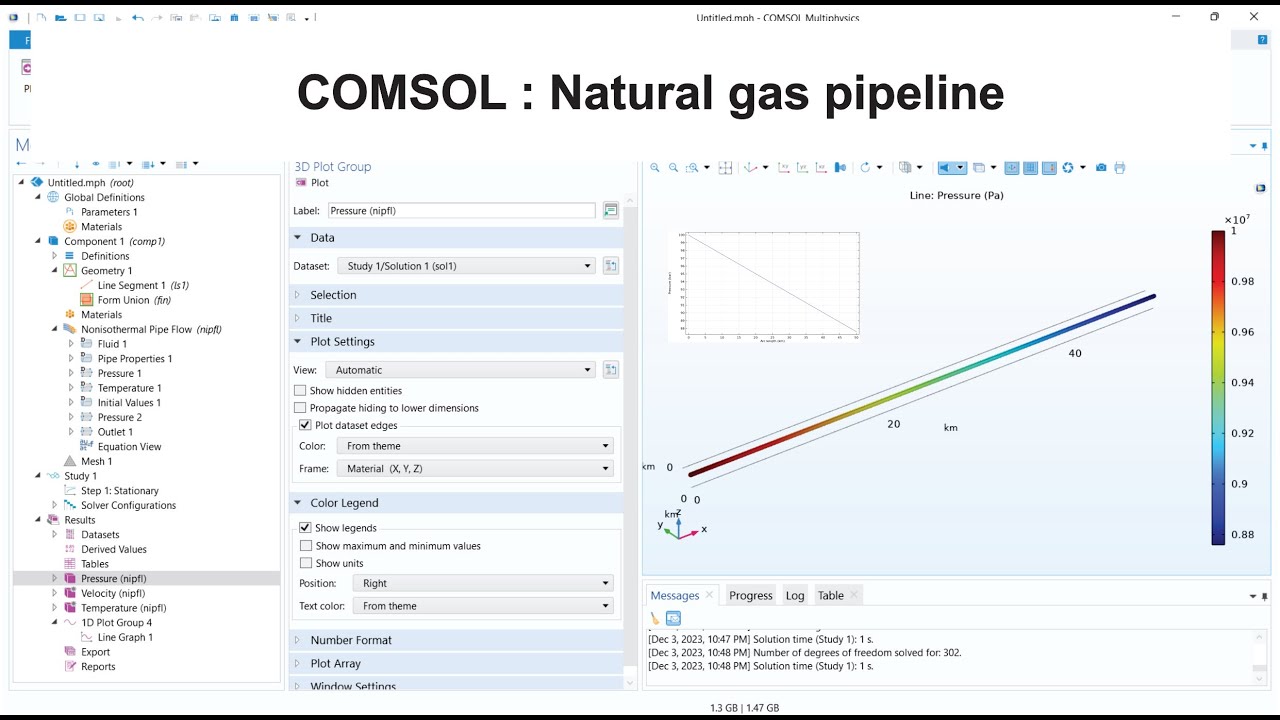
Task: Uncheck Show legends checkbox
Action: (306, 528)
